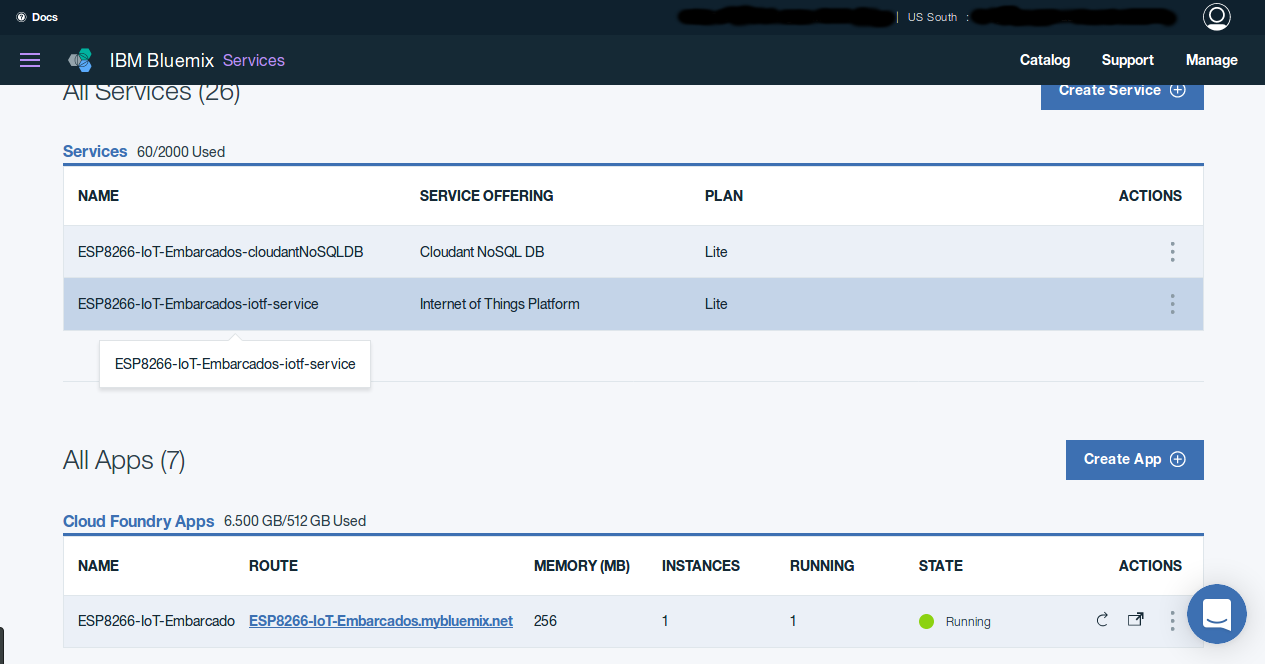Open the Cloud Foundry Apps heading link
The height and width of the screenshot is (664, 1265).
(x=138, y=521)
